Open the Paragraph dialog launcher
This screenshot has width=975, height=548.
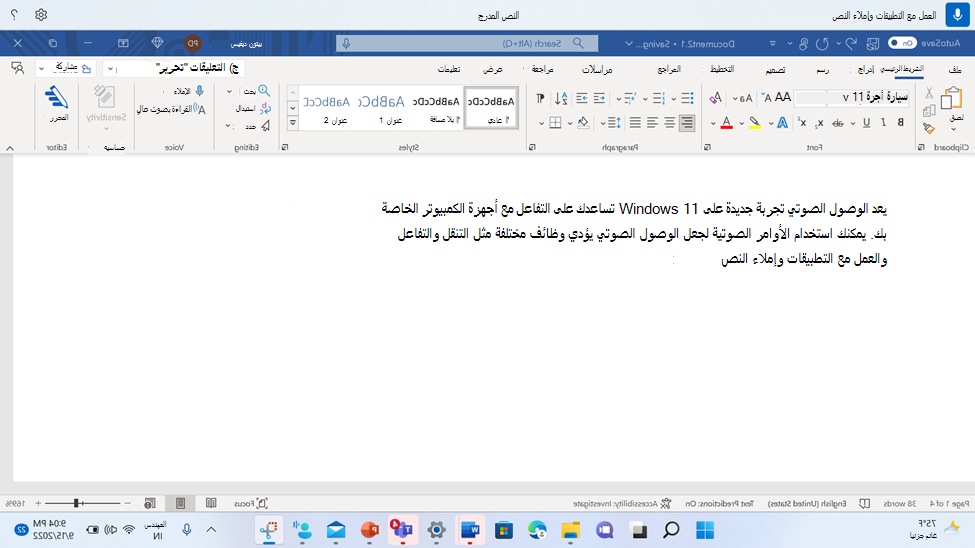[x=532, y=147]
